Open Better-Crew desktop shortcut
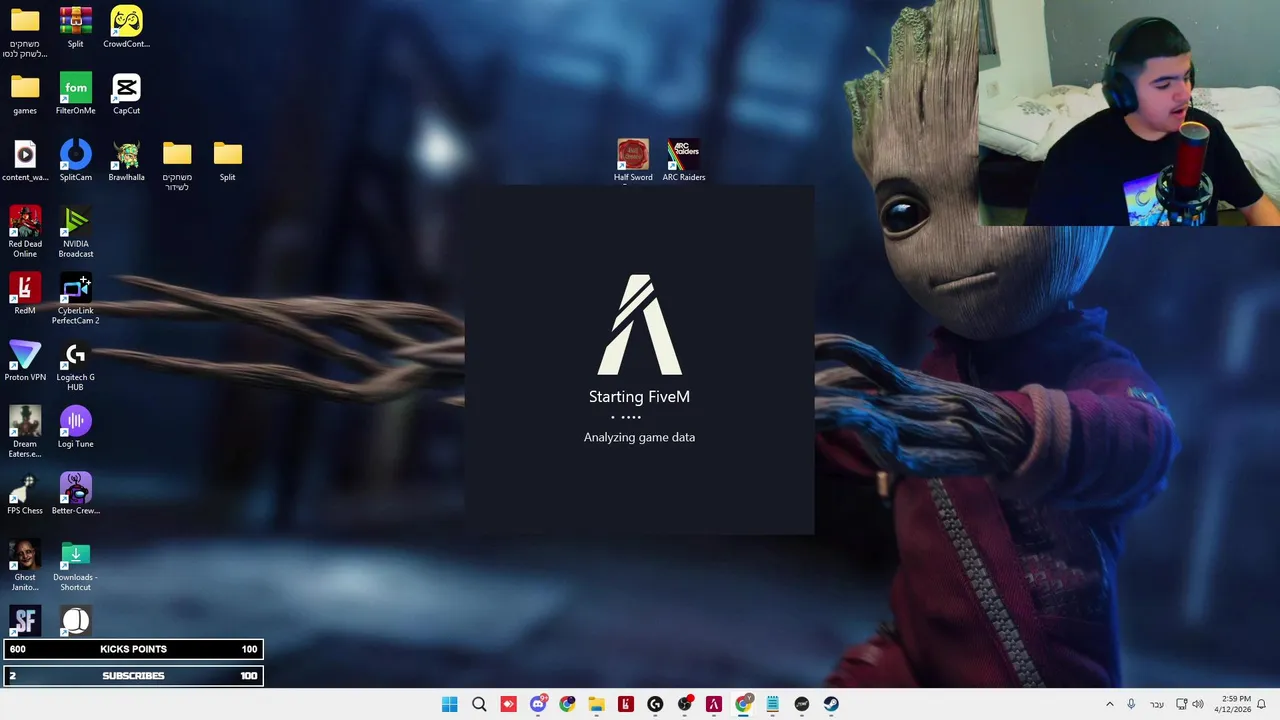Image resolution: width=1280 pixels, height=720 pixels. coord(75,495)
